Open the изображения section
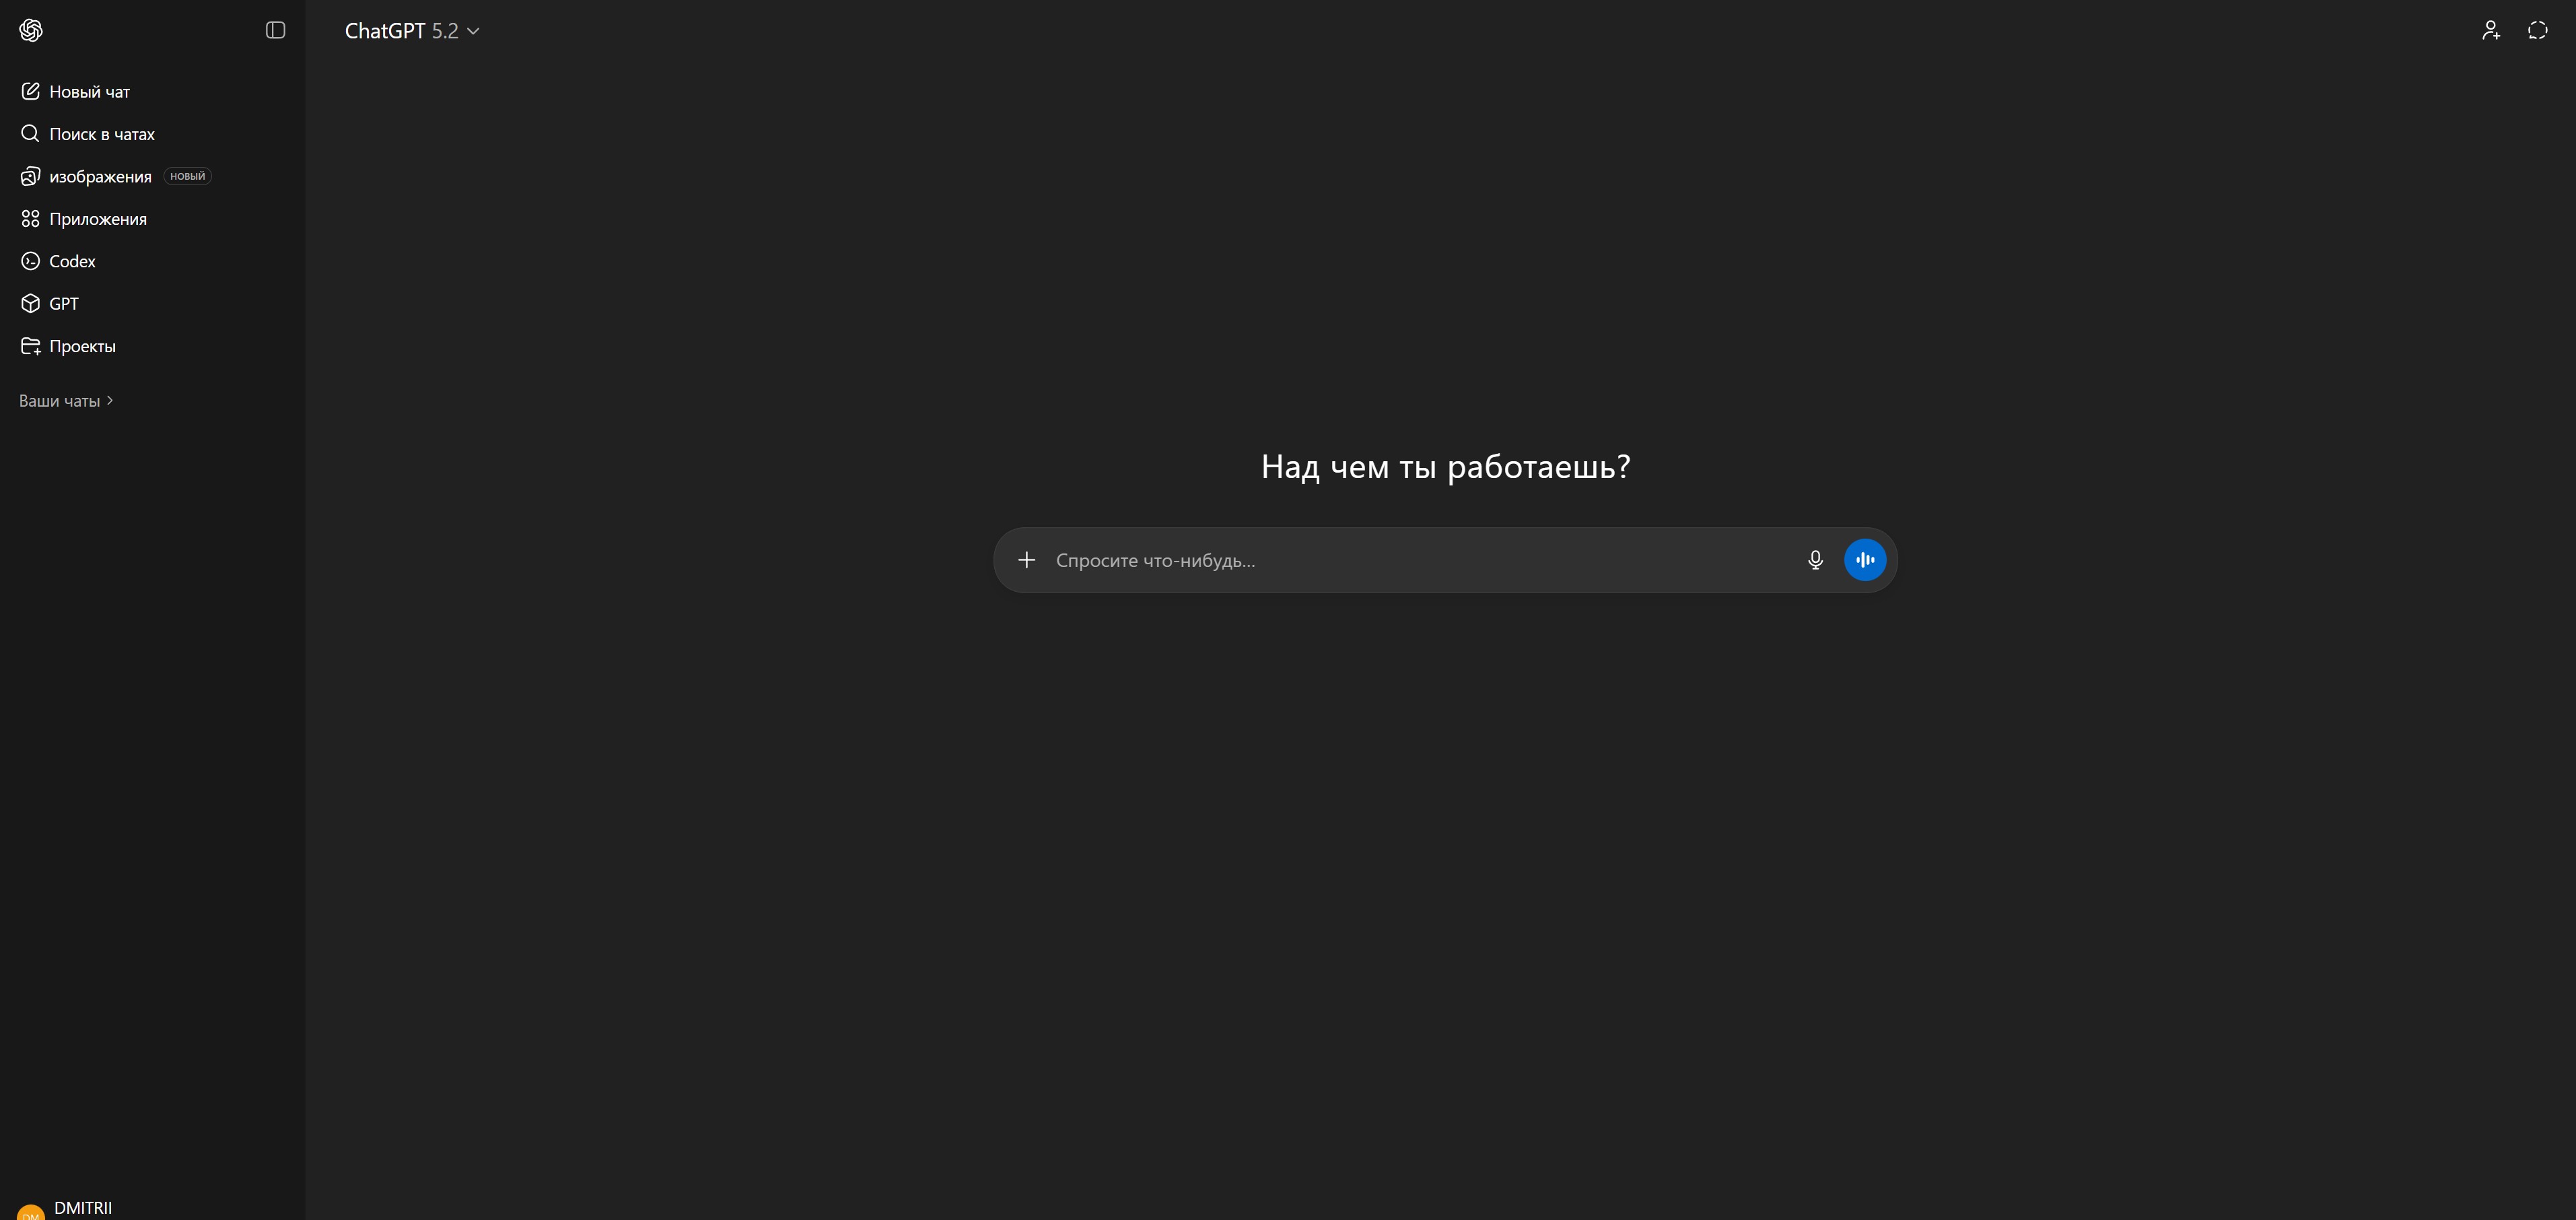The height and width of the screenshot is (1220, 2576). click(x=100, y=177)
